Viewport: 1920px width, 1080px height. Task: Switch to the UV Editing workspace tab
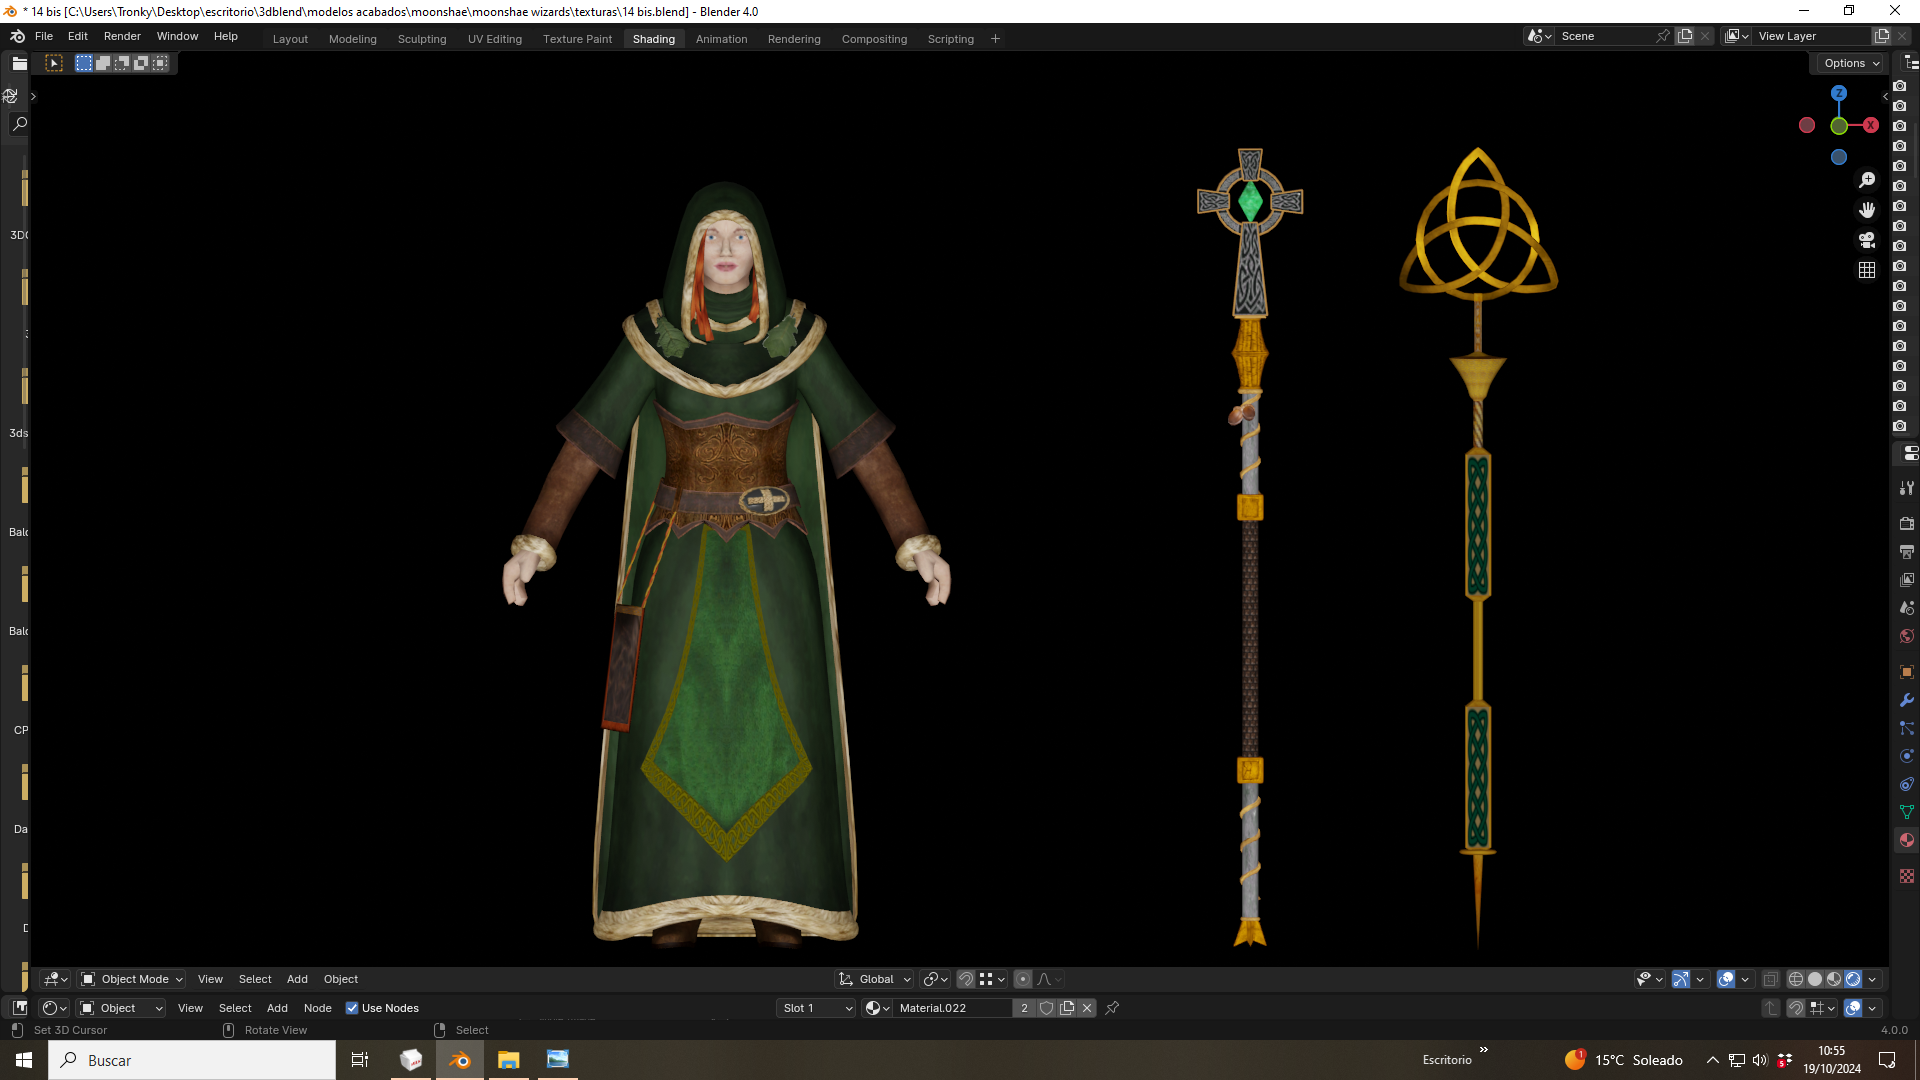pos(495,39)
